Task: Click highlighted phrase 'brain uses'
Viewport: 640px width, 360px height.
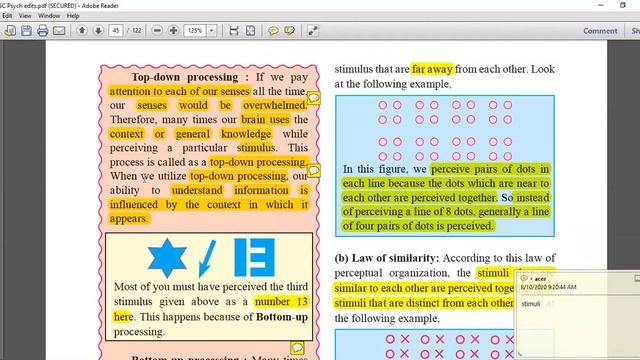Action: tap(265, 120)
